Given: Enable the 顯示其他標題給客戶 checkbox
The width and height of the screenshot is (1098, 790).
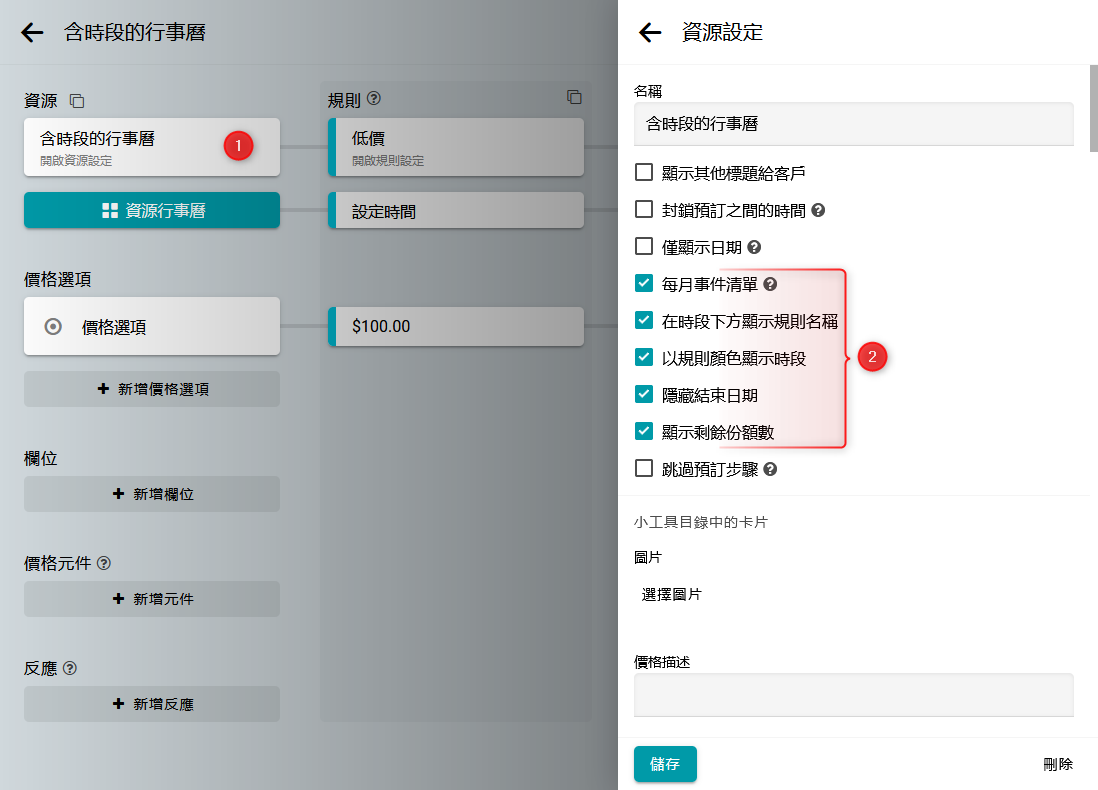Looking at the screenshot, I should point(644,173).
